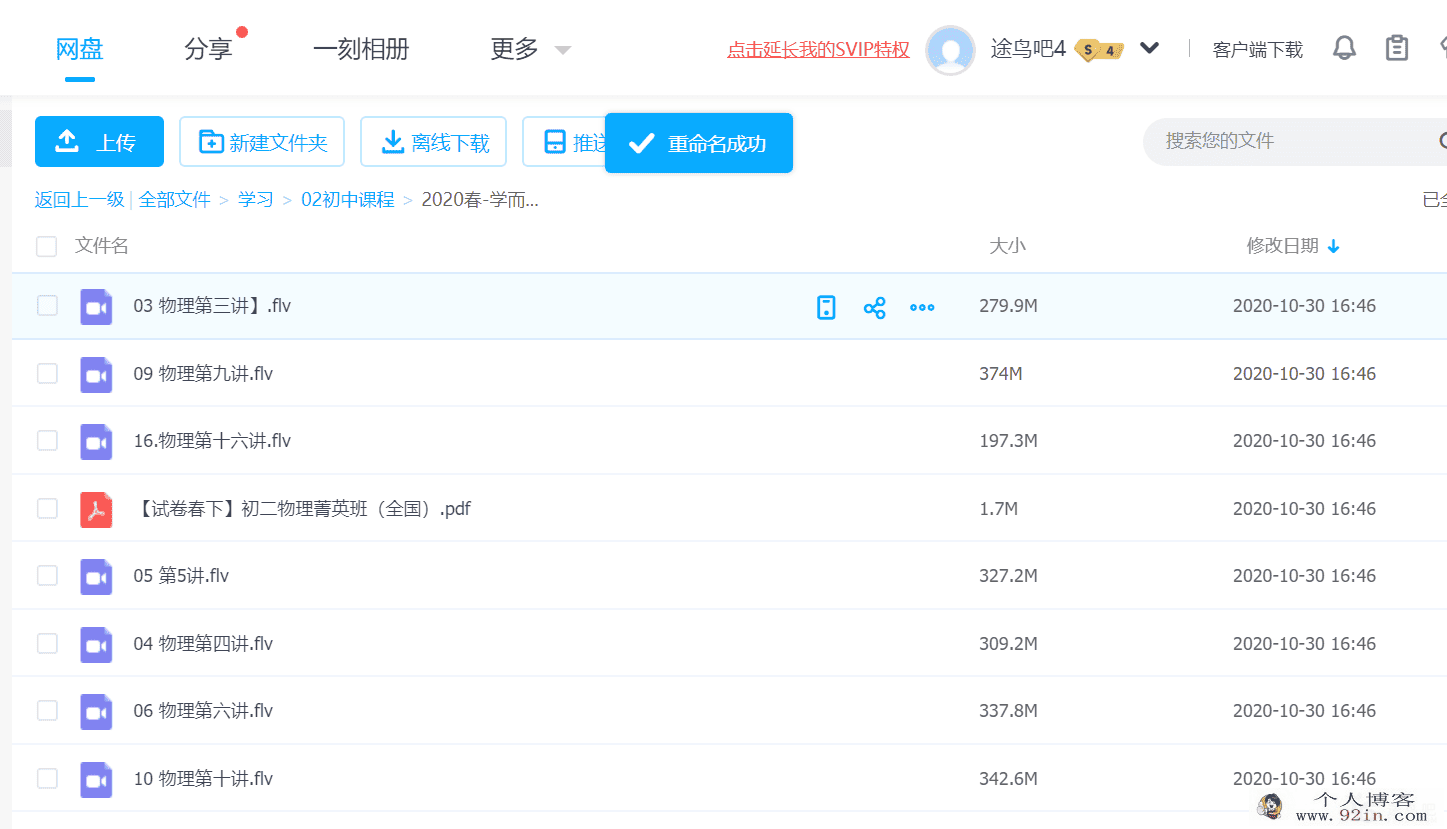Image resolution: width=1447 pixels, height=829 pixels.
Task: Open the notification bell
Action: pos(1345,48)
